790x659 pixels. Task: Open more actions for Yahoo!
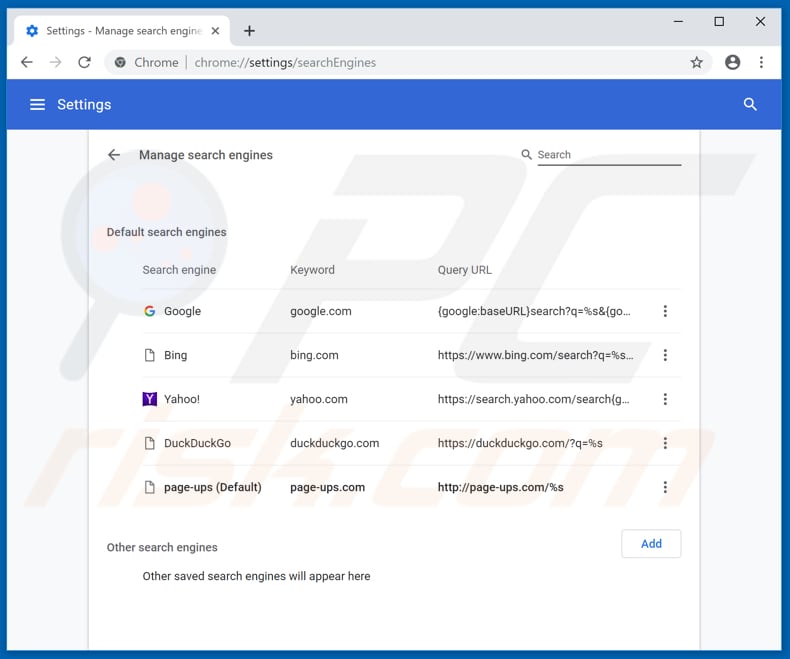(665, 399)
